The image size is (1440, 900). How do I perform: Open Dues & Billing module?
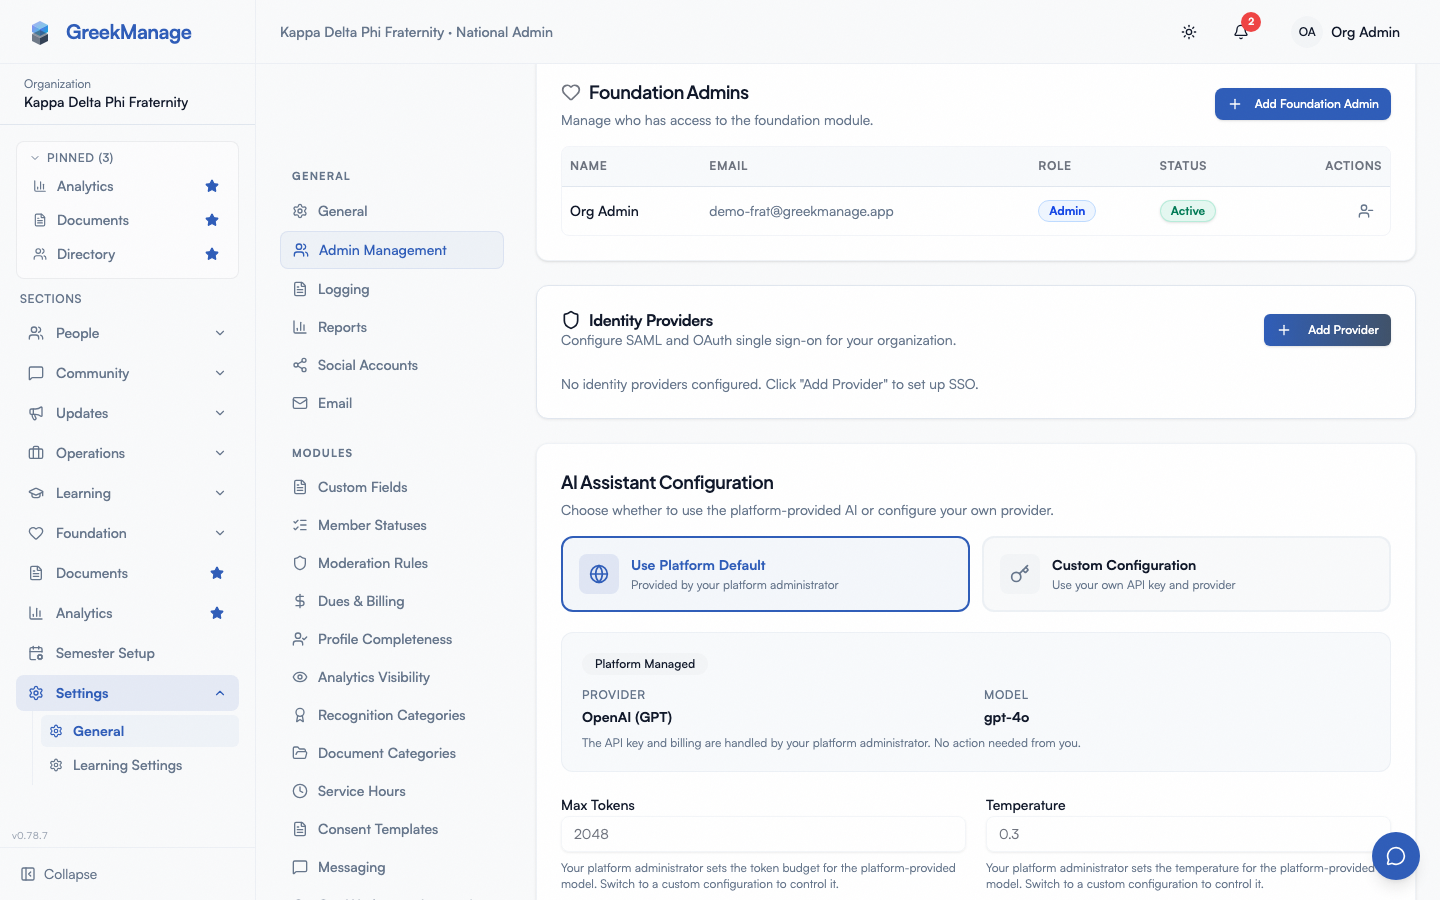[x=392, y=601]
